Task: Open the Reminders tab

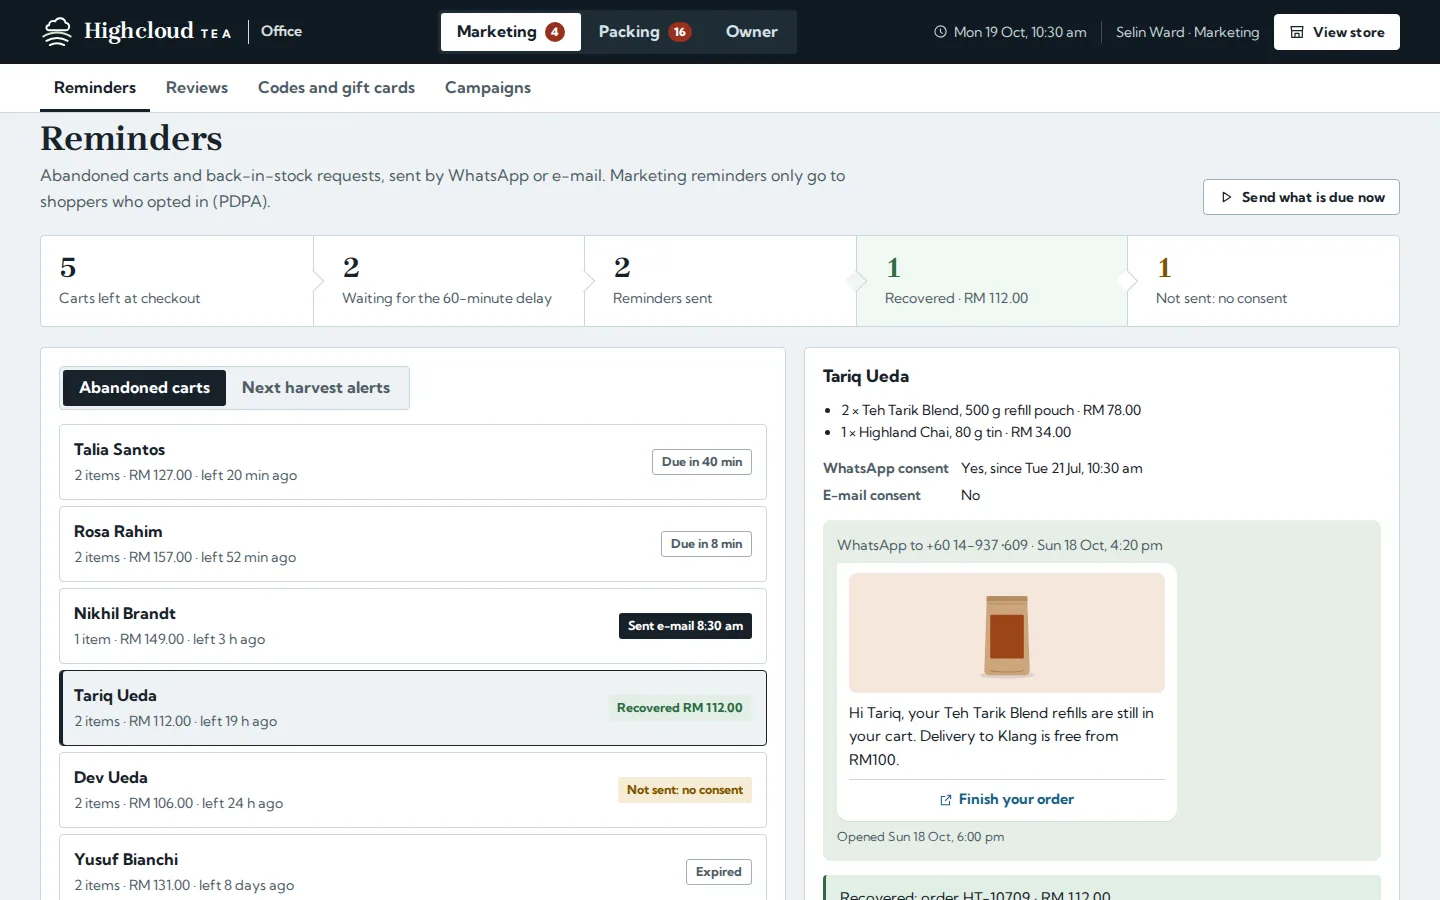Action: pyautogui.click(x=95, y=88)
